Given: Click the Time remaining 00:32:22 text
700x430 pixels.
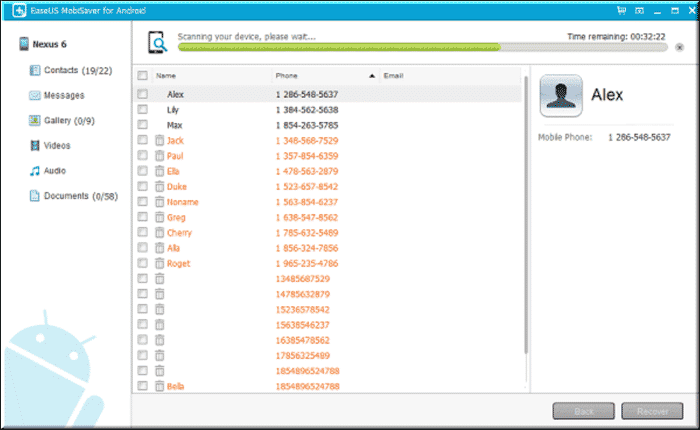Looking at the screenshot, I should click(x=616, y=37).
